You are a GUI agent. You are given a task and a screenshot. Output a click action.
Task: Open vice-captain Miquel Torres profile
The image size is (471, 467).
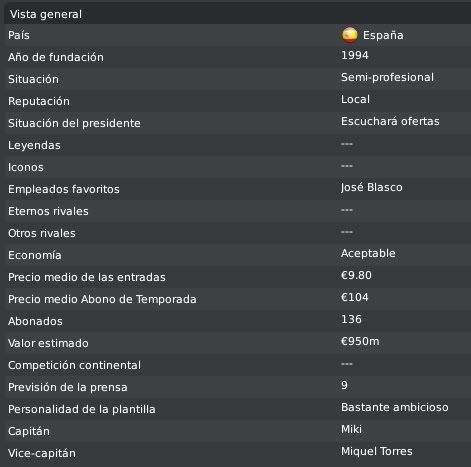(x=377, y=451)
